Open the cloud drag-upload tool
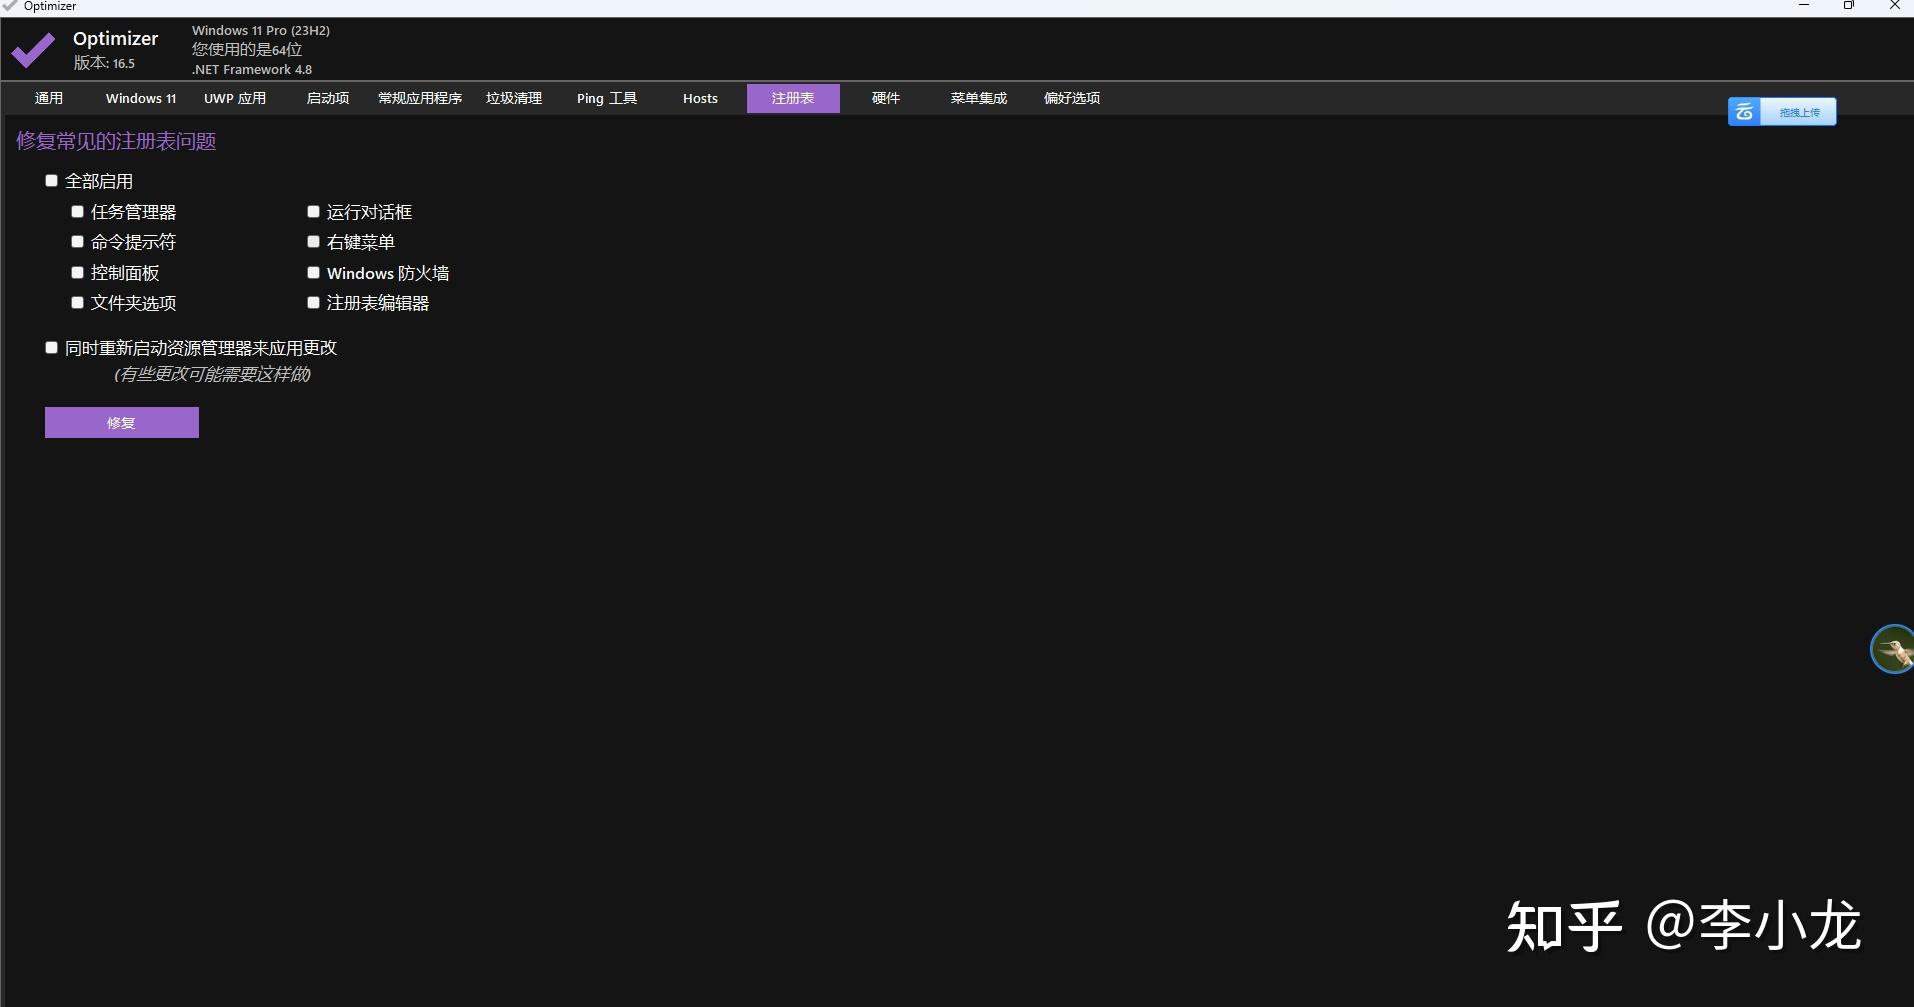Viewport: 1914px width, 1007px height. [x=1781, y=111]
